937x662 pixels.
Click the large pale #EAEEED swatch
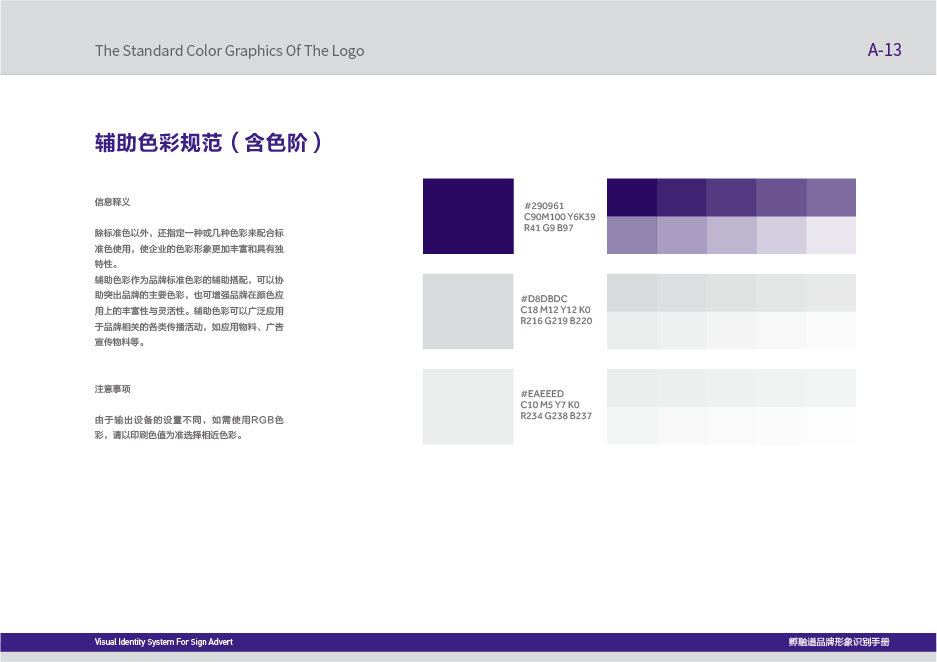coord(468,407)
